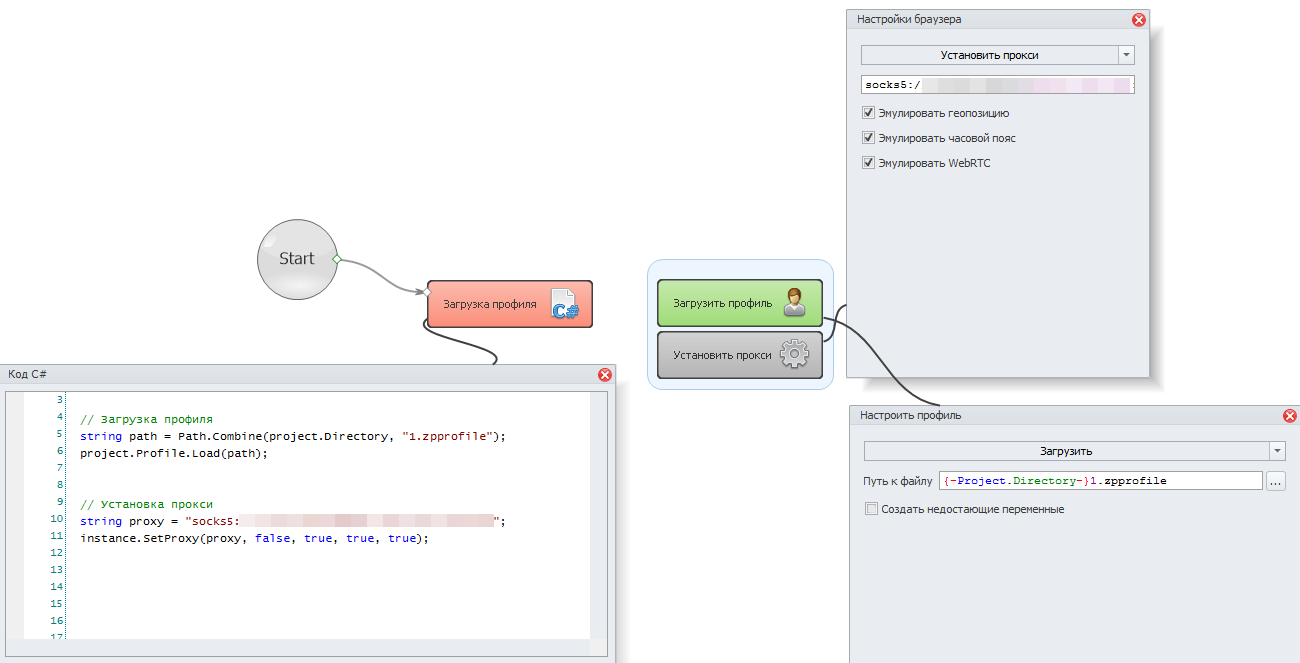
Task: Click the project.Profile.Load(path) code line
Action: 174,453
